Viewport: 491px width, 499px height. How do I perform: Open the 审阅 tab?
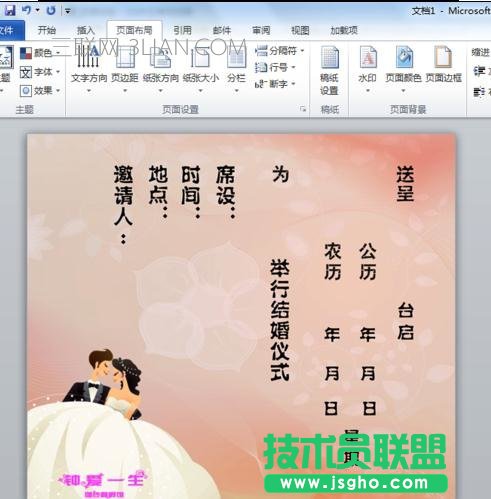point(261,31)
